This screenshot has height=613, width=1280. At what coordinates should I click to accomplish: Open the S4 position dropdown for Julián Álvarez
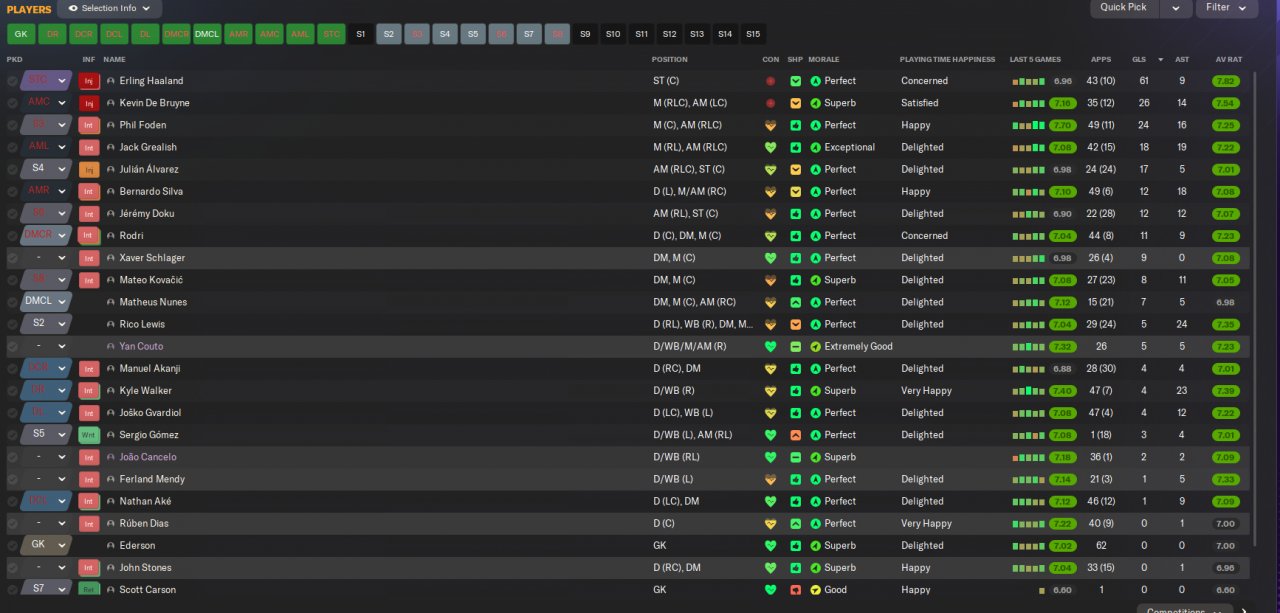pyautogui.click(x=46, y=169)
